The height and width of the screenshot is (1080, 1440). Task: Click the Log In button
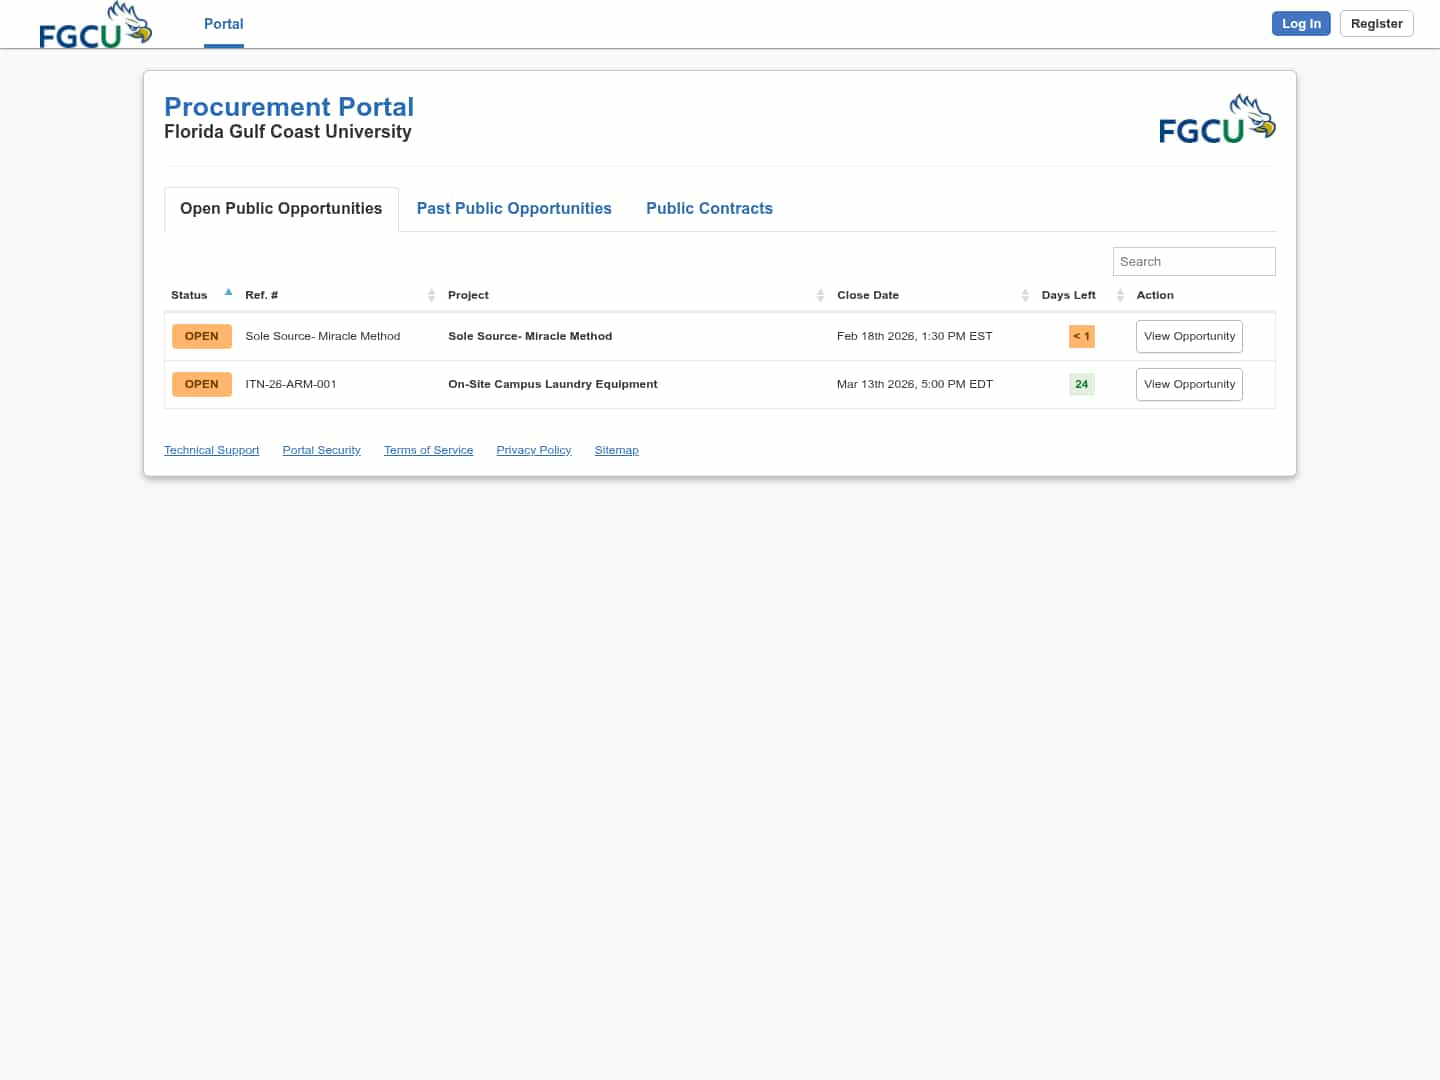(1301, 23)
